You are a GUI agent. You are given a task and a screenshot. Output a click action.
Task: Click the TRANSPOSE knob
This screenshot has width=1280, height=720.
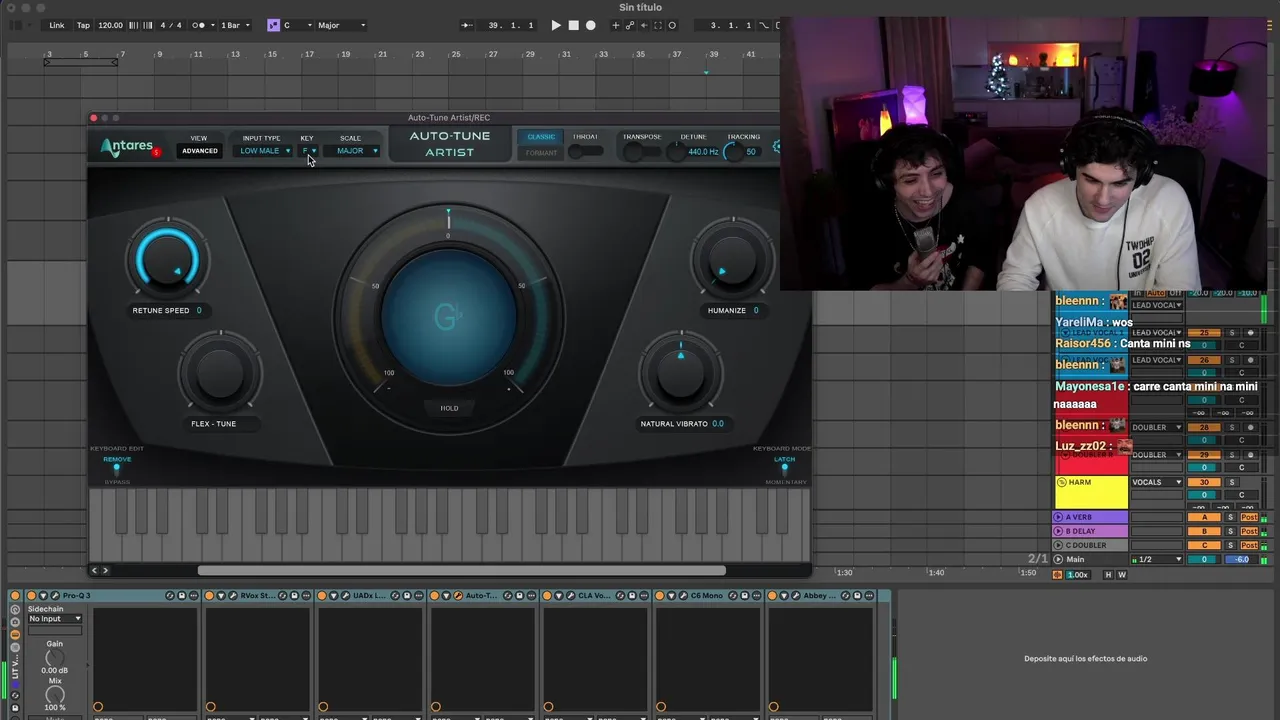pos(633,152)
